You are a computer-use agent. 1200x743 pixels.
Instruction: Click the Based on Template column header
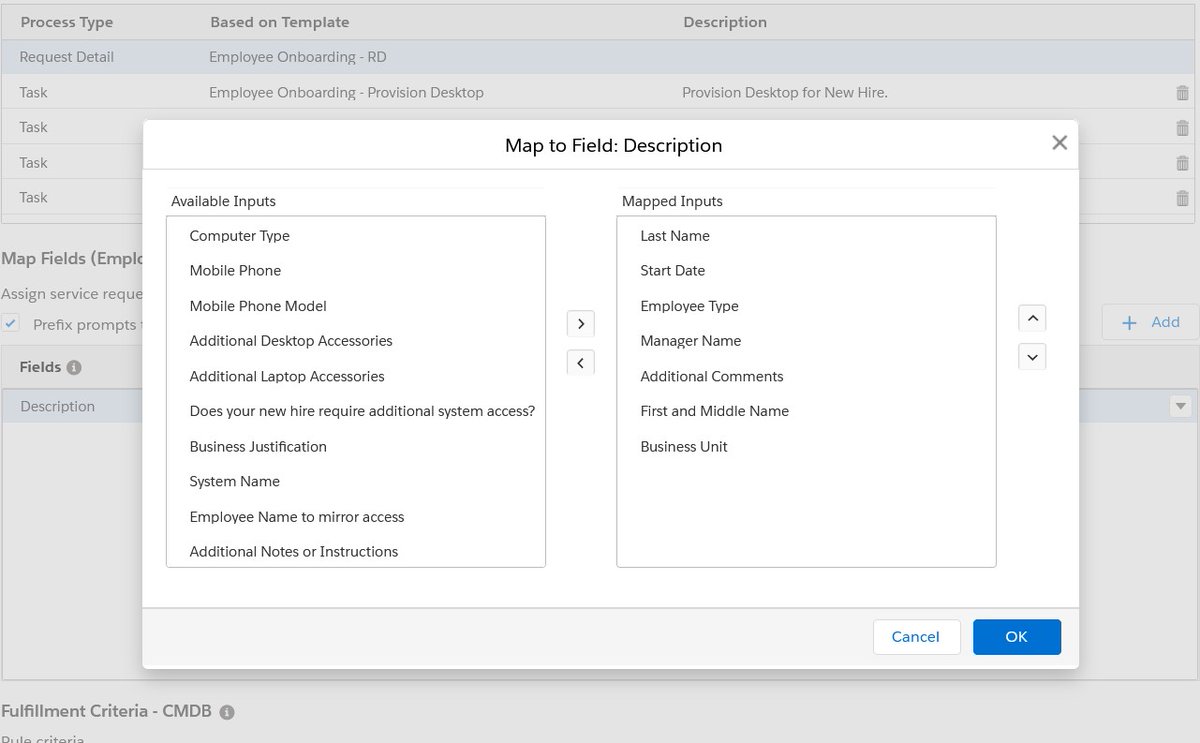[x=280, y=22]
